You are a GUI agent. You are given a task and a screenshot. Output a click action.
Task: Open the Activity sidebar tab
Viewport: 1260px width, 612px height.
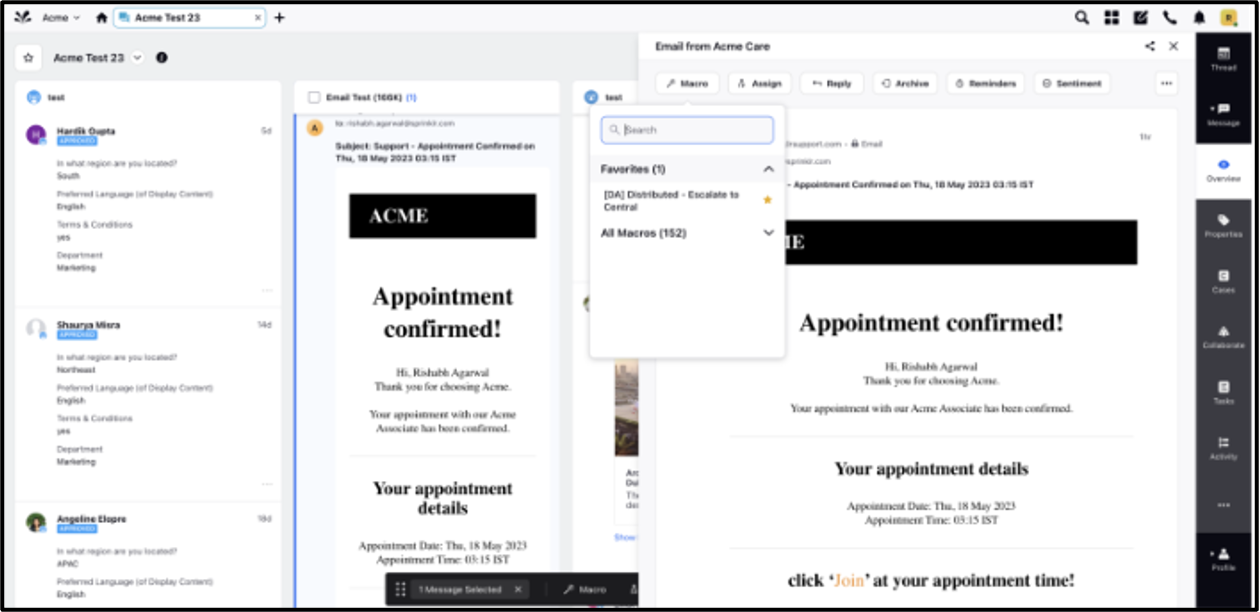coord(1223,448)
